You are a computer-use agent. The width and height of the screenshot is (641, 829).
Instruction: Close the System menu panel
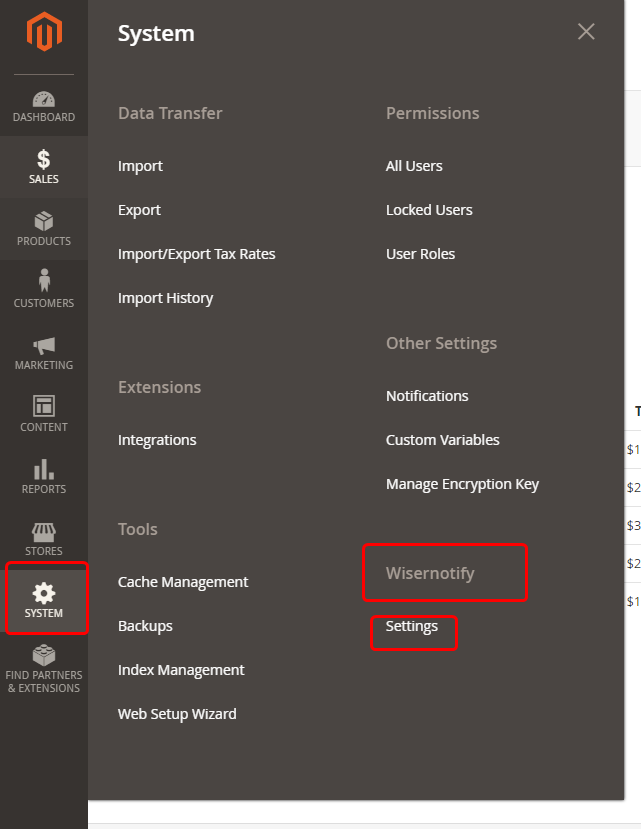(586, 32)
